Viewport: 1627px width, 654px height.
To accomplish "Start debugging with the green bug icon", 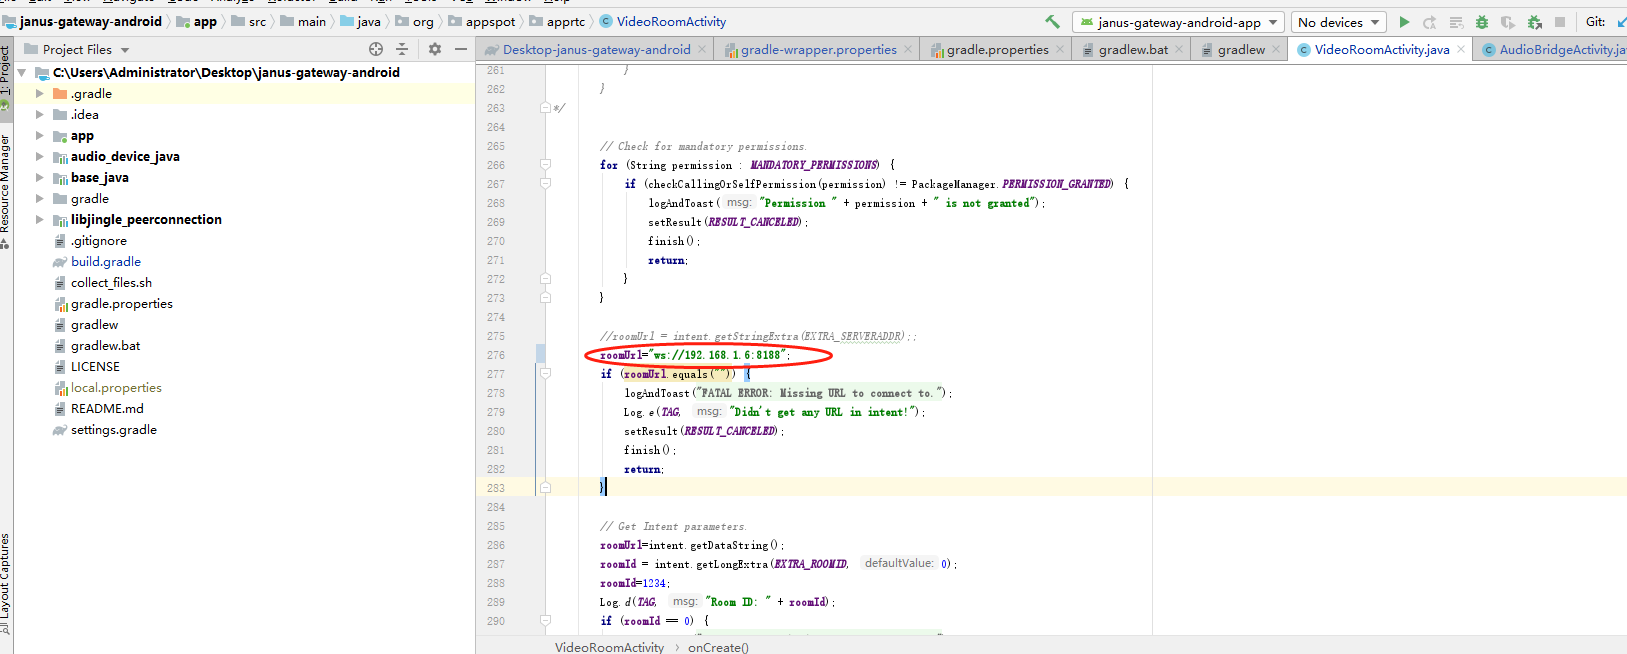I will click(x=1482, y=22).
